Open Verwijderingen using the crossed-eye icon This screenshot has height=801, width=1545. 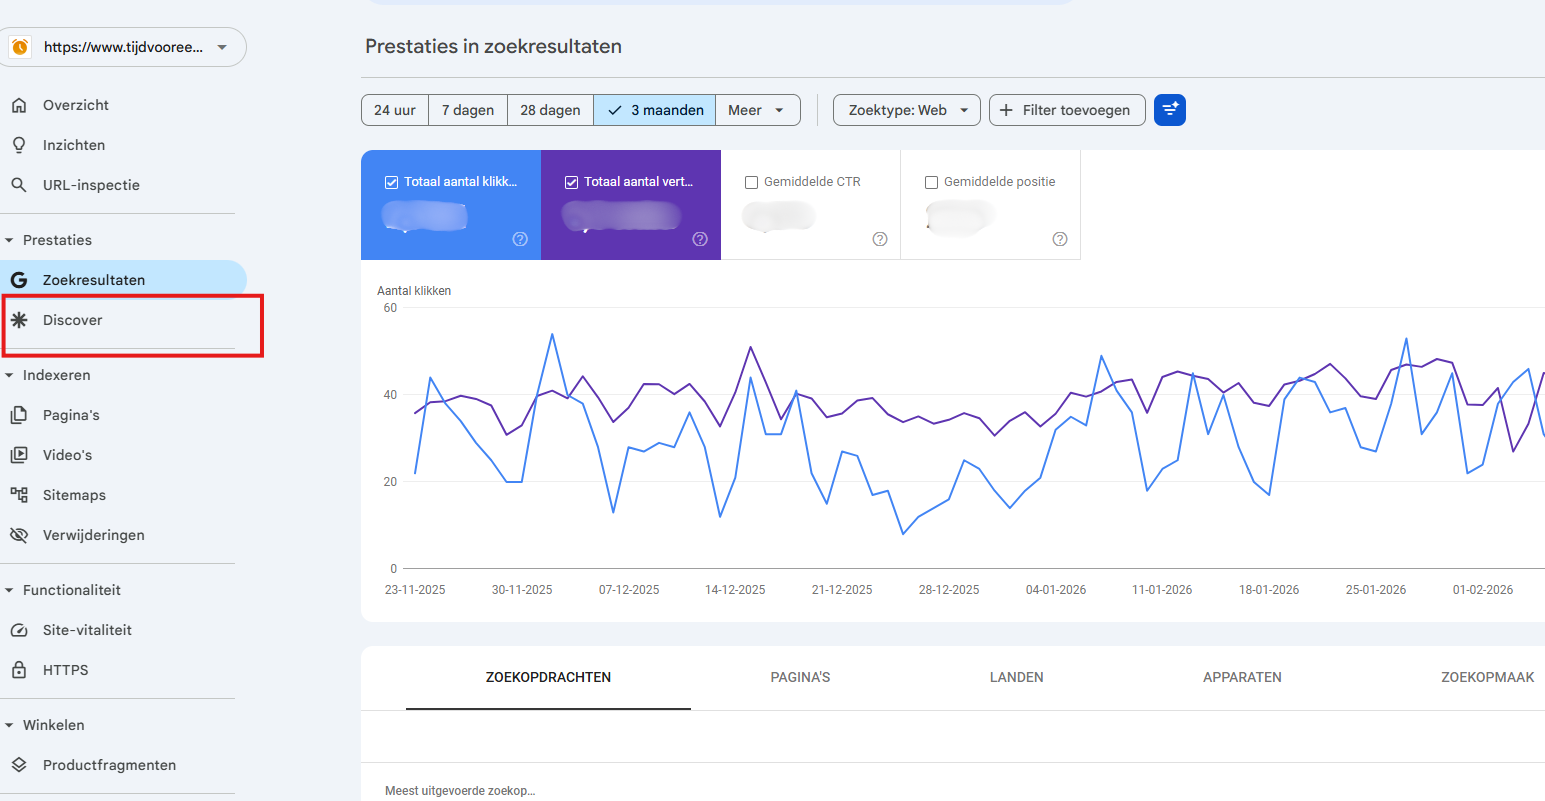(x=20, y=534)
